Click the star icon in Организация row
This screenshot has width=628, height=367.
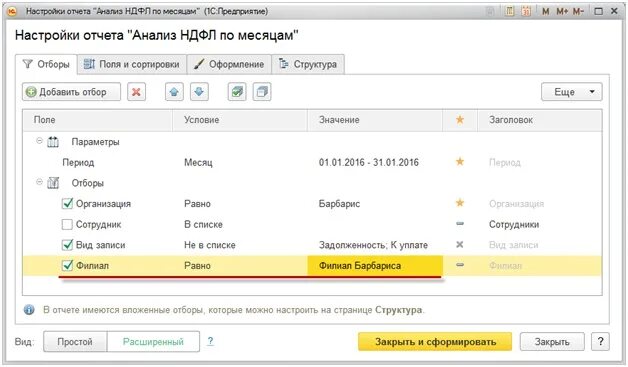[x=460, y=203]
